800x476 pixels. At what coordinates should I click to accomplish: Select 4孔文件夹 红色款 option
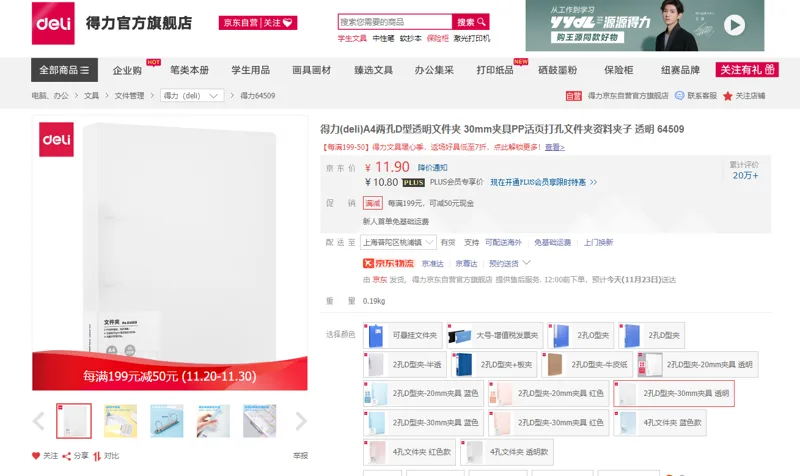[x=409, y=452]
